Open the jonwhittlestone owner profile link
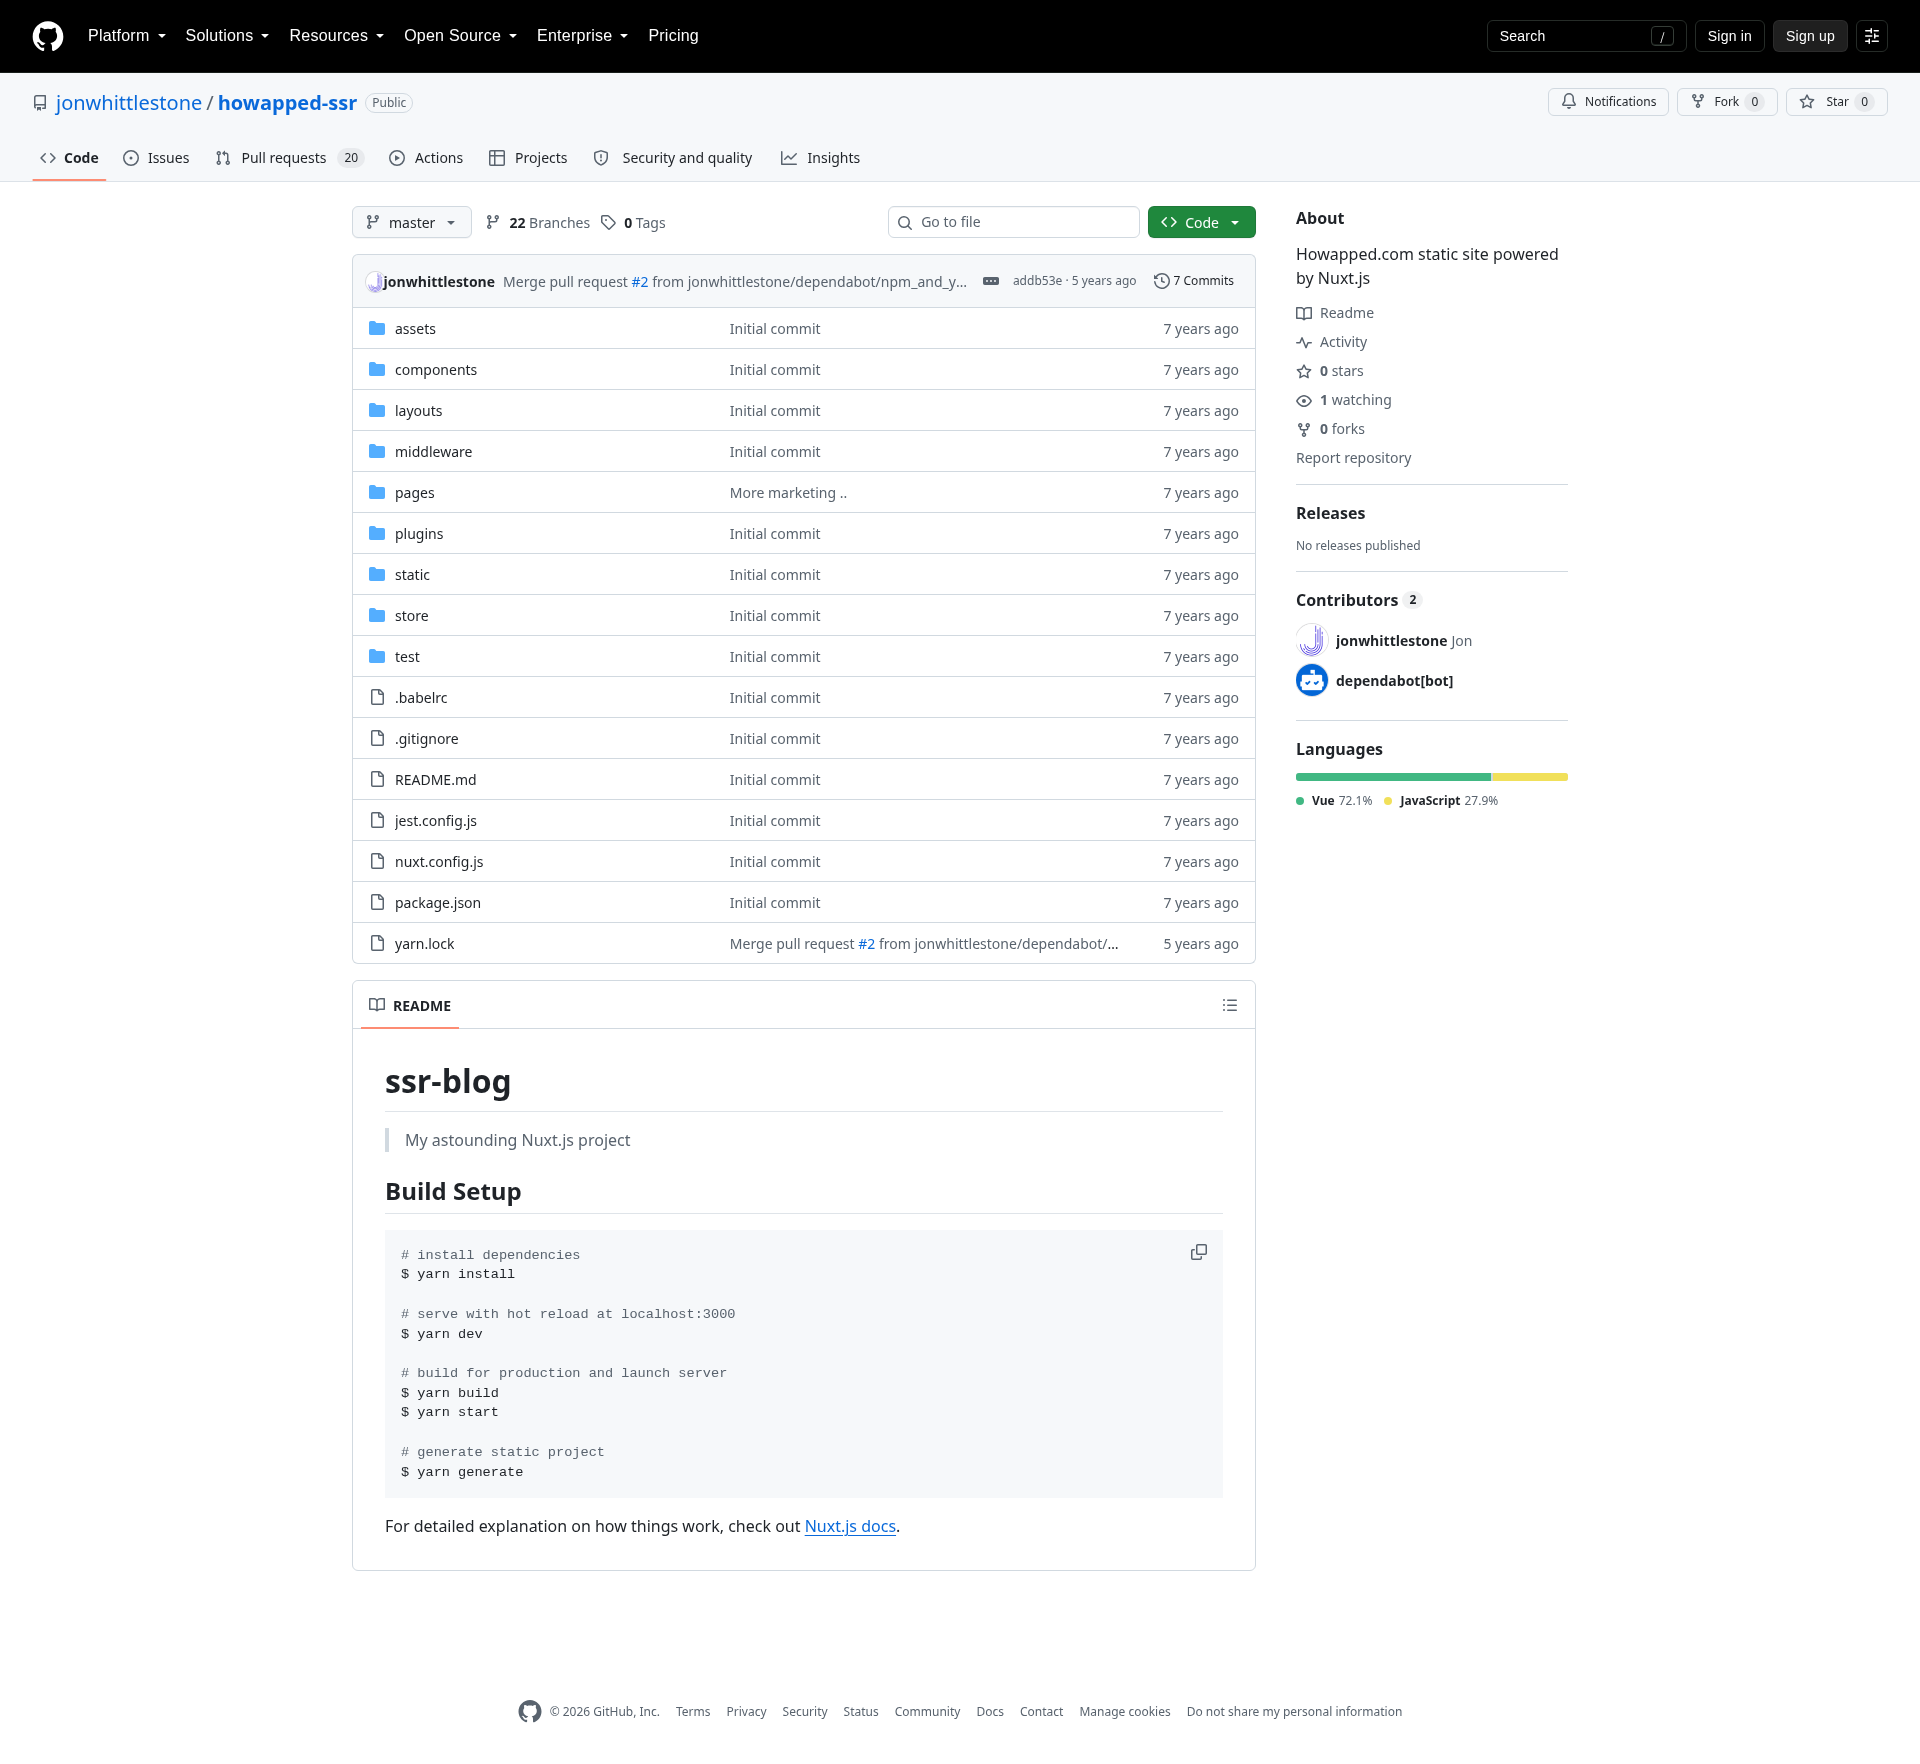The width and height of the screenshot is (1920, 1764). pyautogui.click(x=129, y=103)
